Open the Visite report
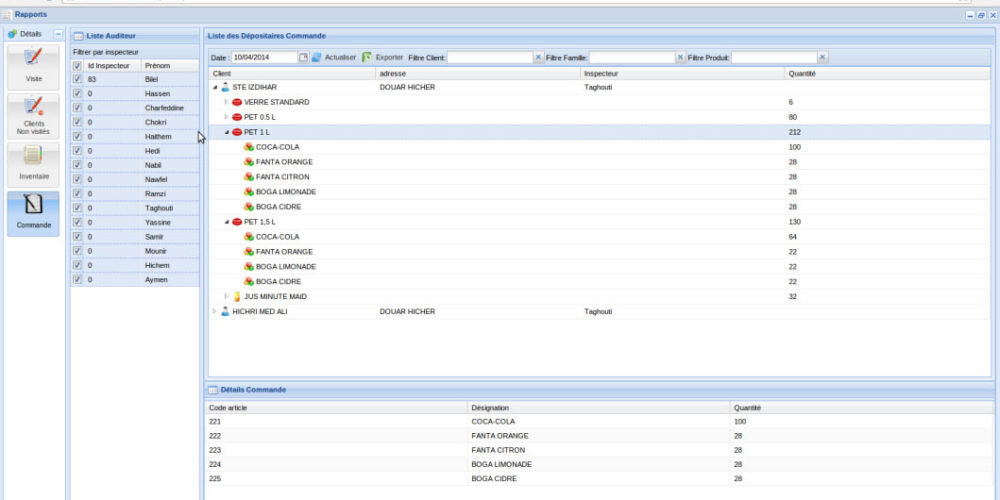Image resolution: width=1000 pixels, height=500 pixels. (33, 64)
